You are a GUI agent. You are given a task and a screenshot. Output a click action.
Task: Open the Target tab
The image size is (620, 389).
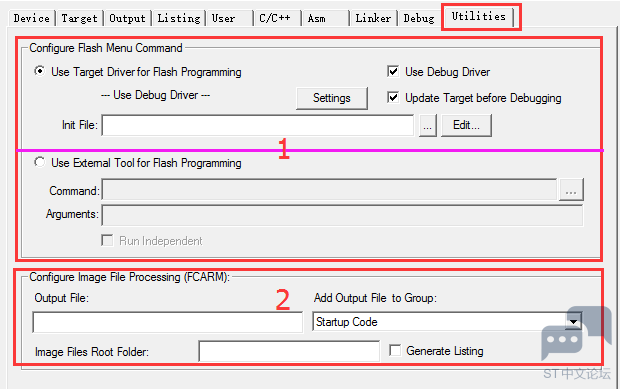79,18
